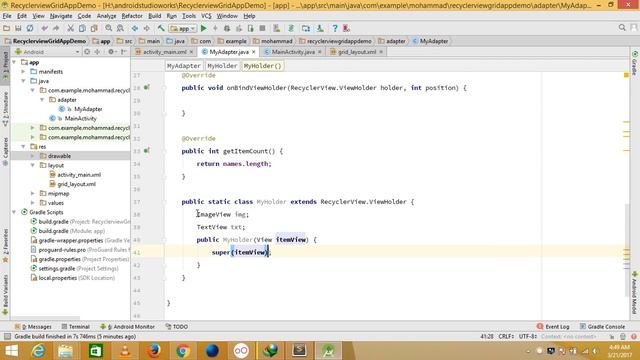640x360 pixels.
Task: Select grid_layout.xml in the project tree
Action: click(x=76, y=184)
